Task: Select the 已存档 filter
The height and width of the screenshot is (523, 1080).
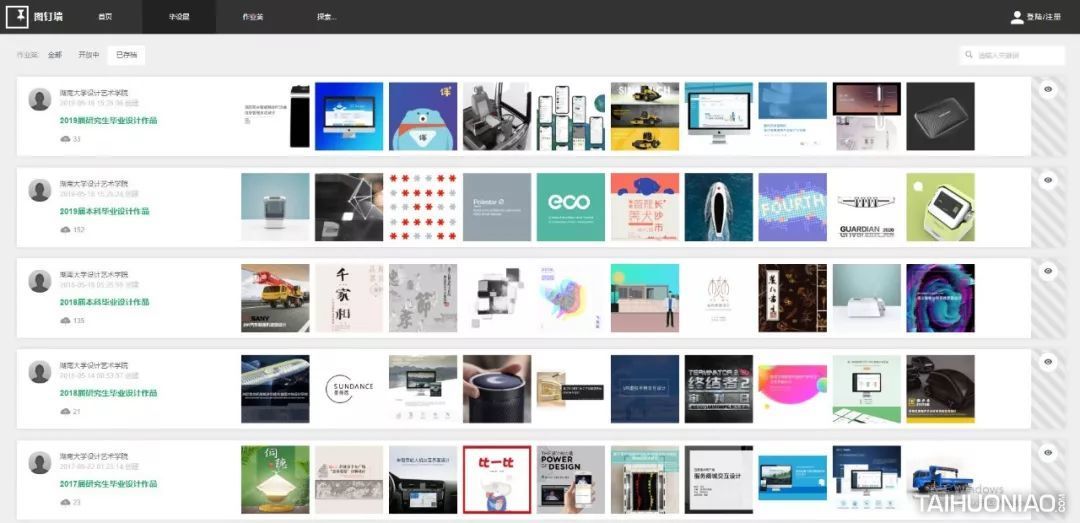Action: (126, 55)
